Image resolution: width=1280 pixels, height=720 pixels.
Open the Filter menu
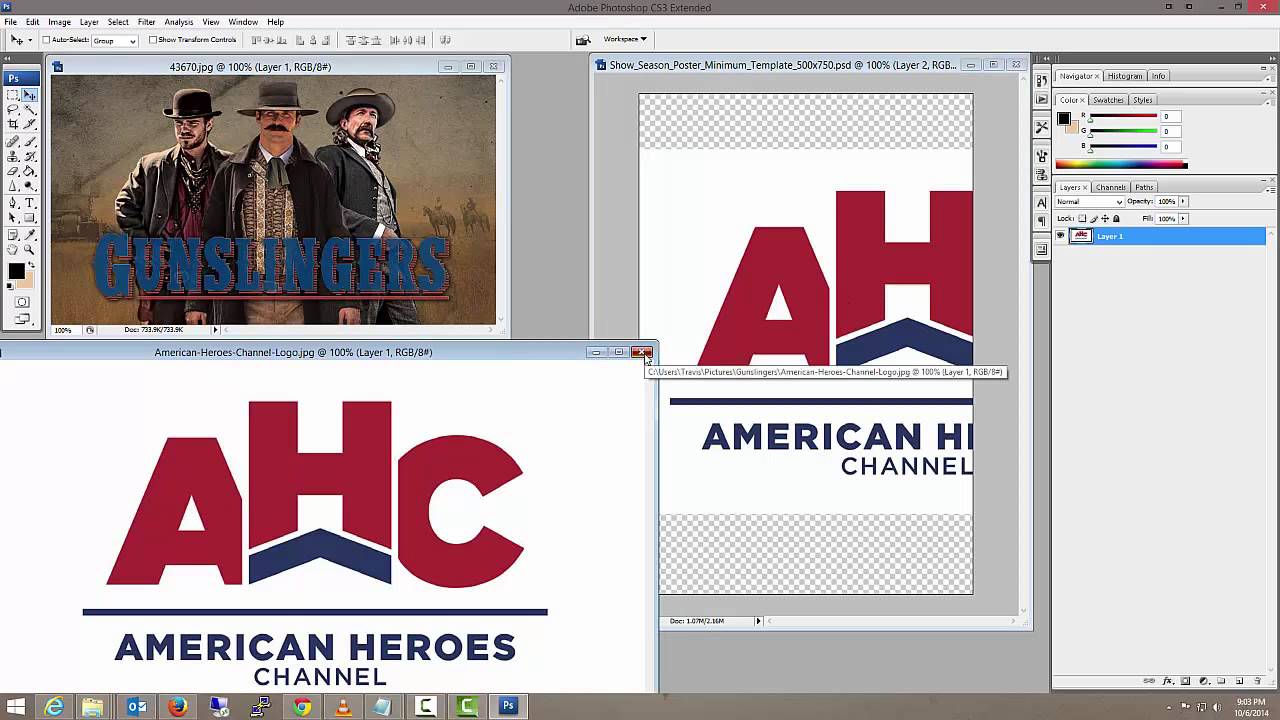tap(146, 22)
